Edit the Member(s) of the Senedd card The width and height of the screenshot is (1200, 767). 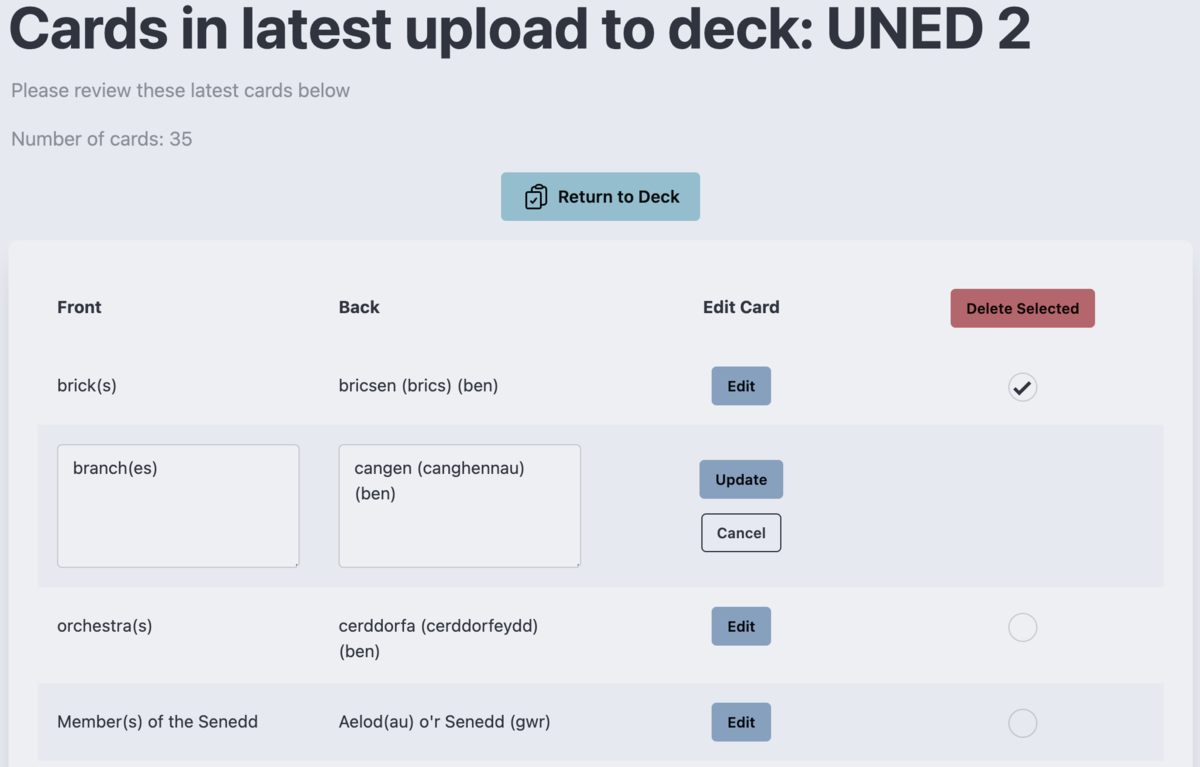coord(741,722)
